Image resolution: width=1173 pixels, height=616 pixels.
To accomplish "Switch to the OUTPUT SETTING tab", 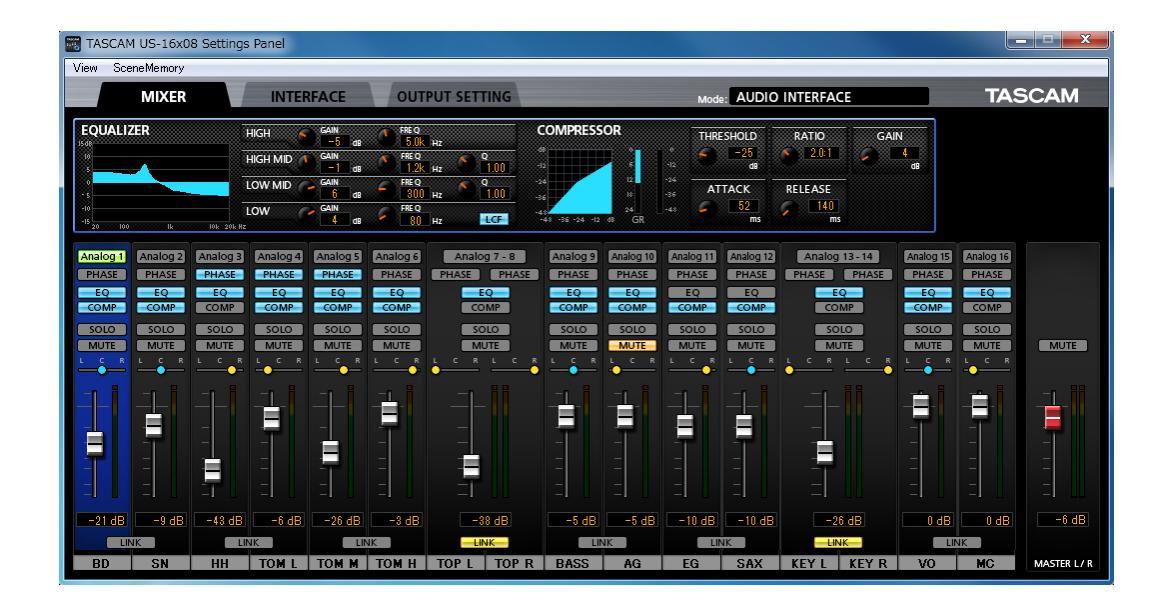I will [455, 97].
